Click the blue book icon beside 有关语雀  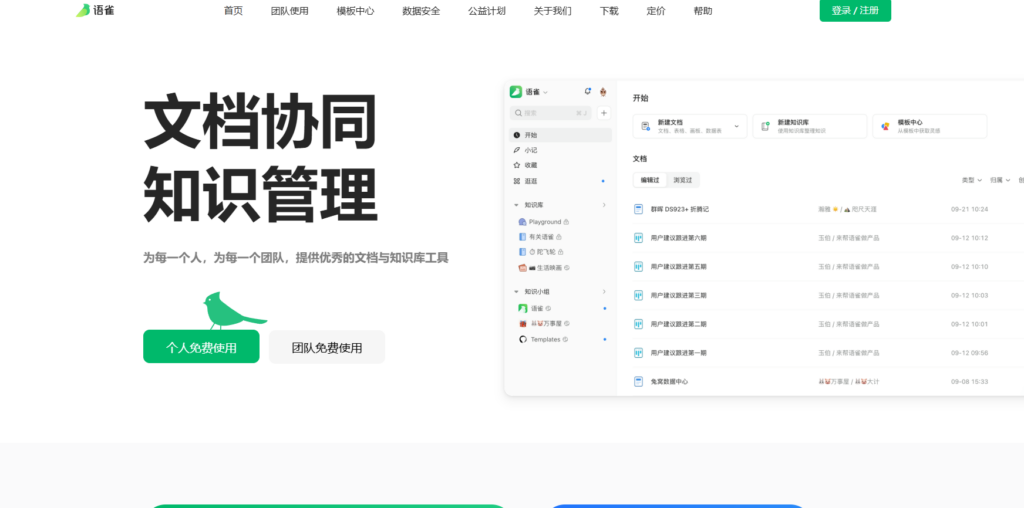tap(522, 237)
